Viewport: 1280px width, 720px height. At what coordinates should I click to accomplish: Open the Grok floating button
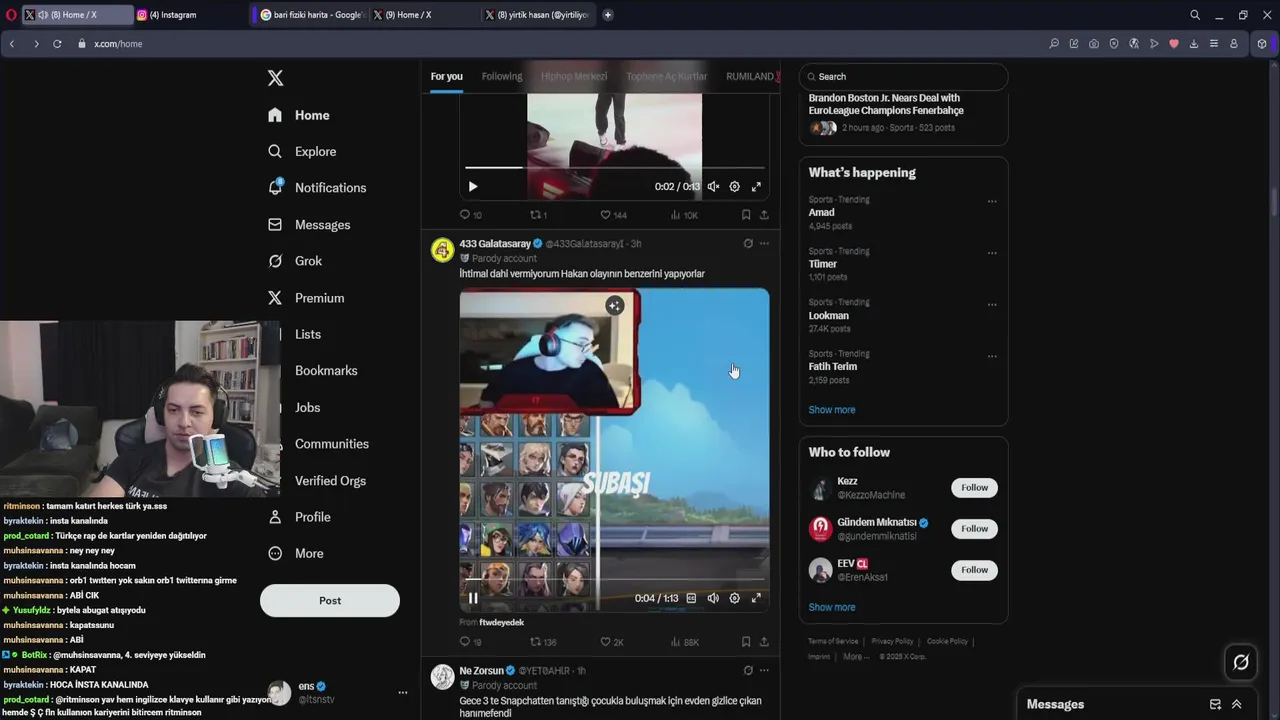click(1241, 662)
